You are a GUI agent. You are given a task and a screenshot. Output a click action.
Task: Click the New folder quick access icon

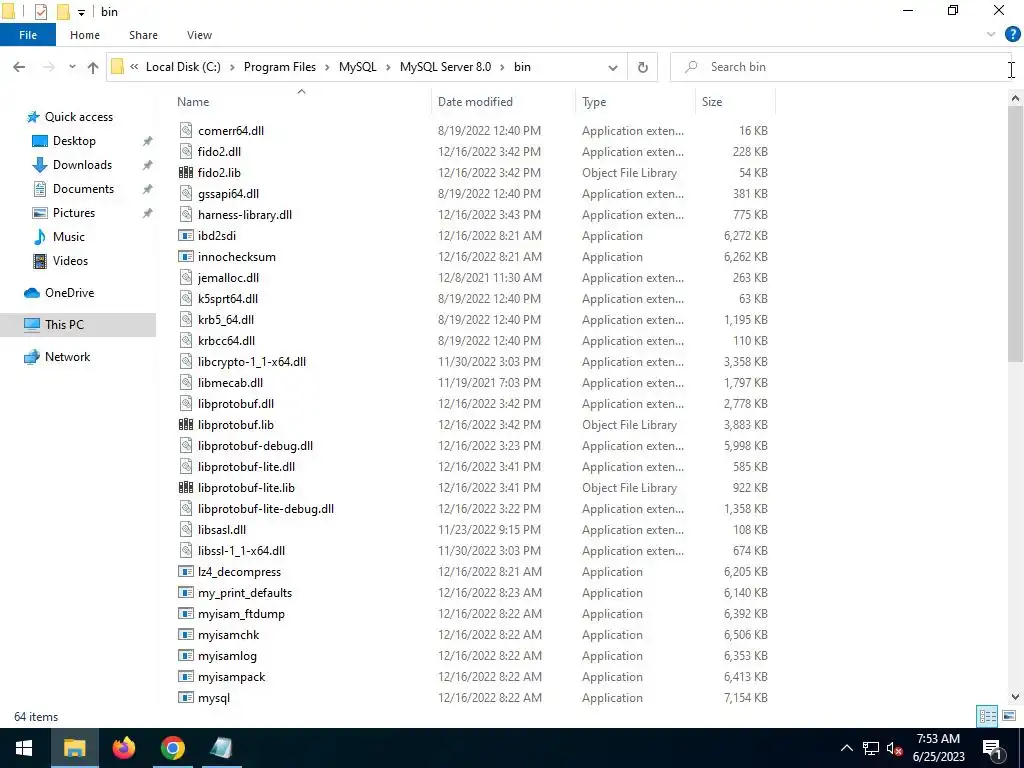[x=63, y=12]
